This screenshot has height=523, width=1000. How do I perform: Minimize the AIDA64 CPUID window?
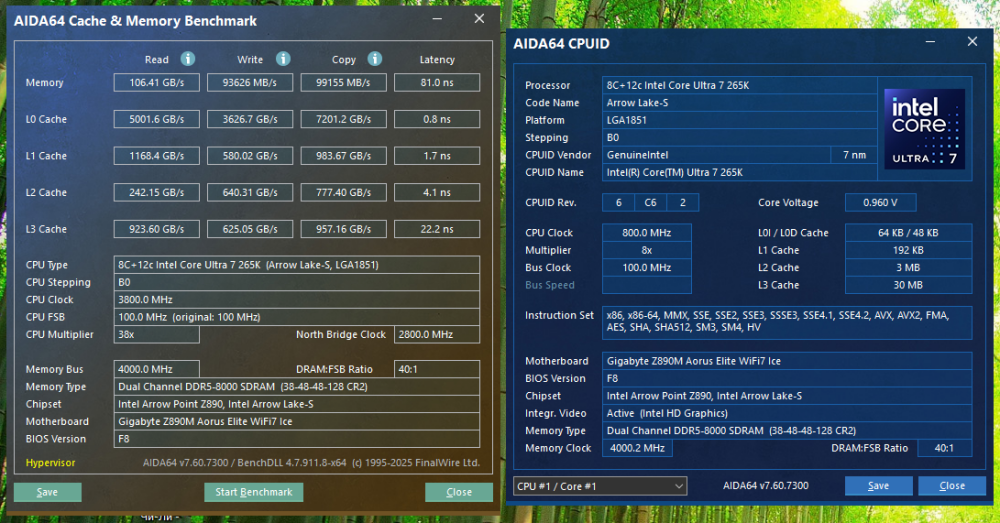coord(929,42)
